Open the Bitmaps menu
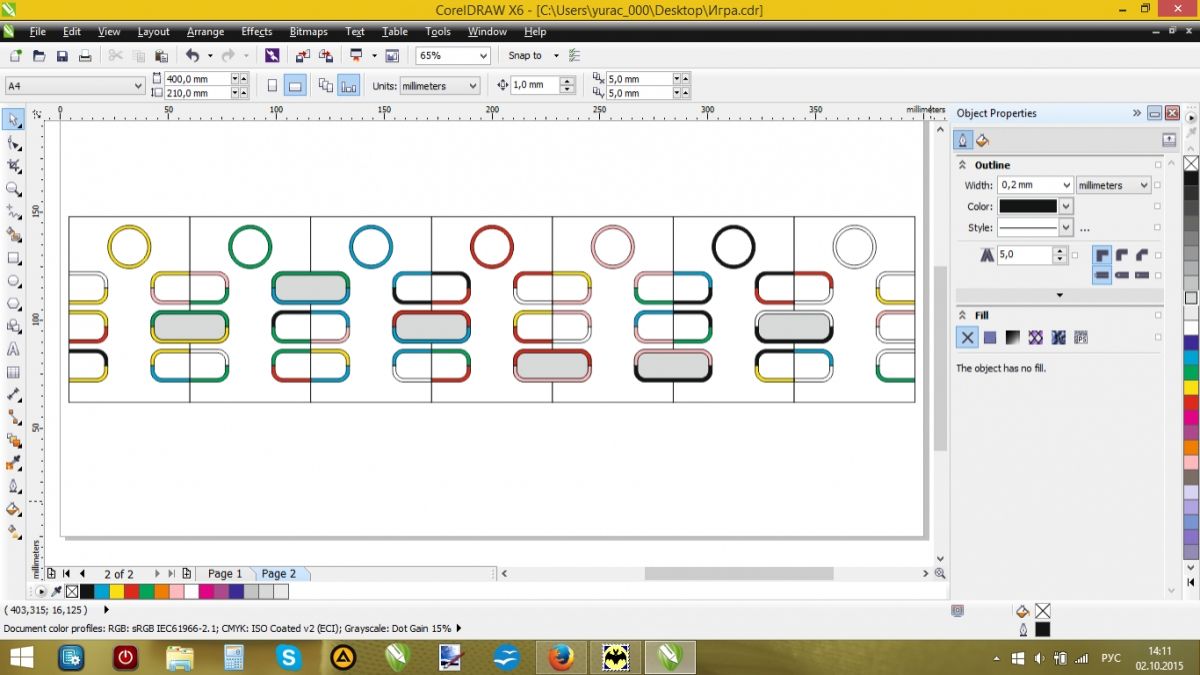The width and height of the screenshot is (1200, 675). pos(308,32)
